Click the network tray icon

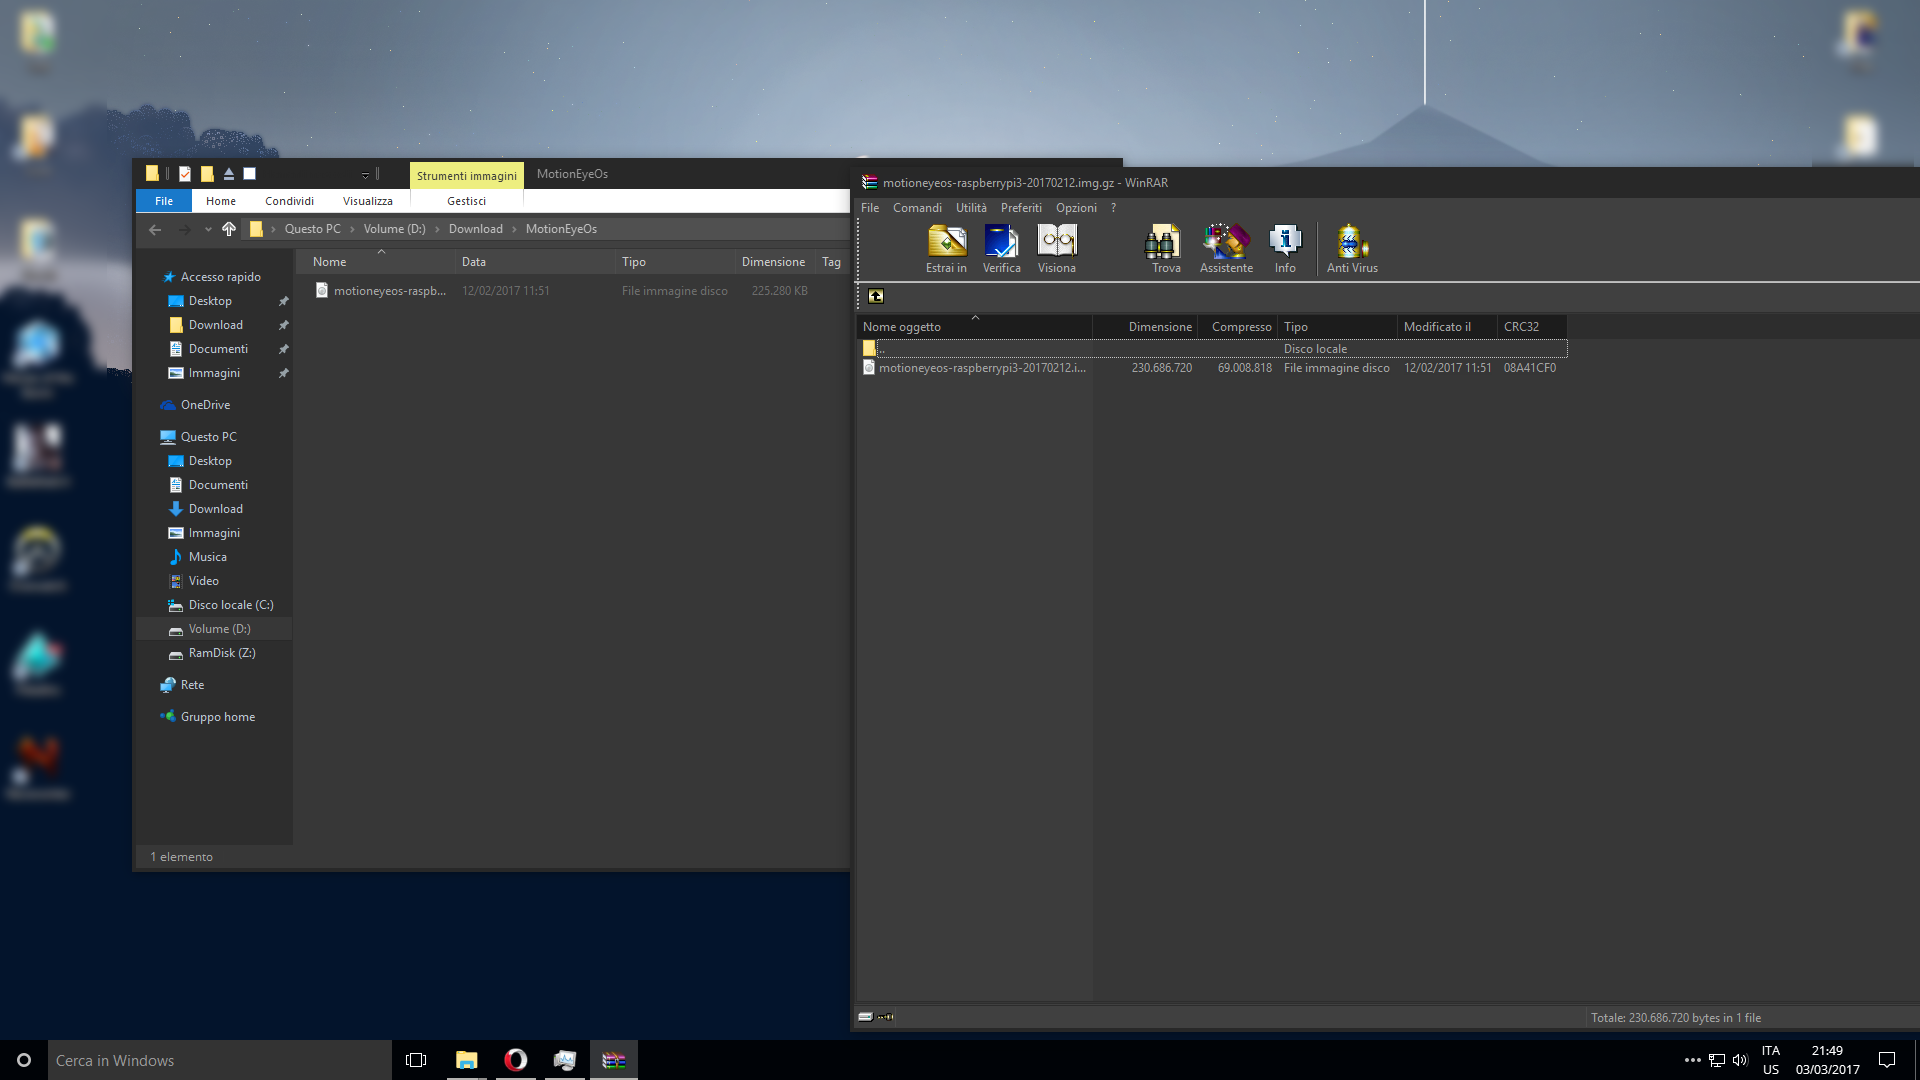click(x=1717, y=1060)
